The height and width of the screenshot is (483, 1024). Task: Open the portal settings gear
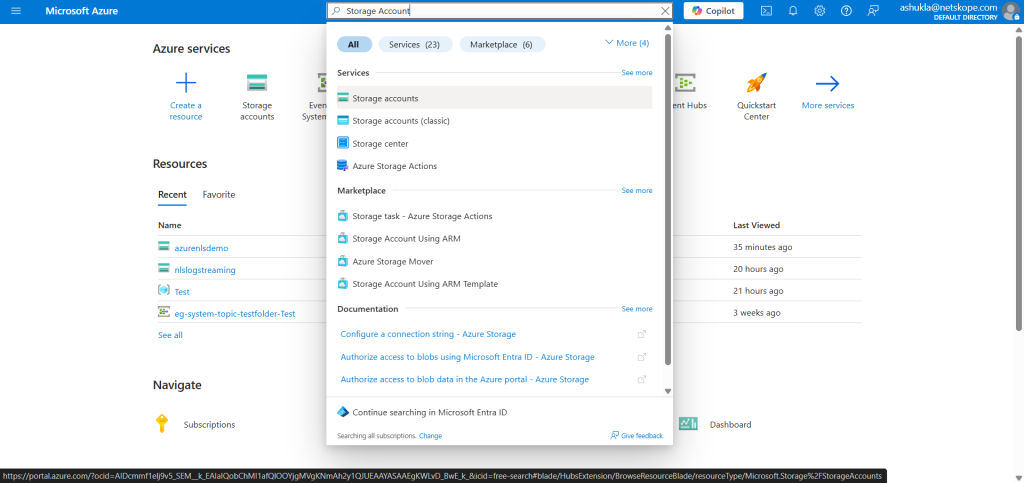click(820, 11)
